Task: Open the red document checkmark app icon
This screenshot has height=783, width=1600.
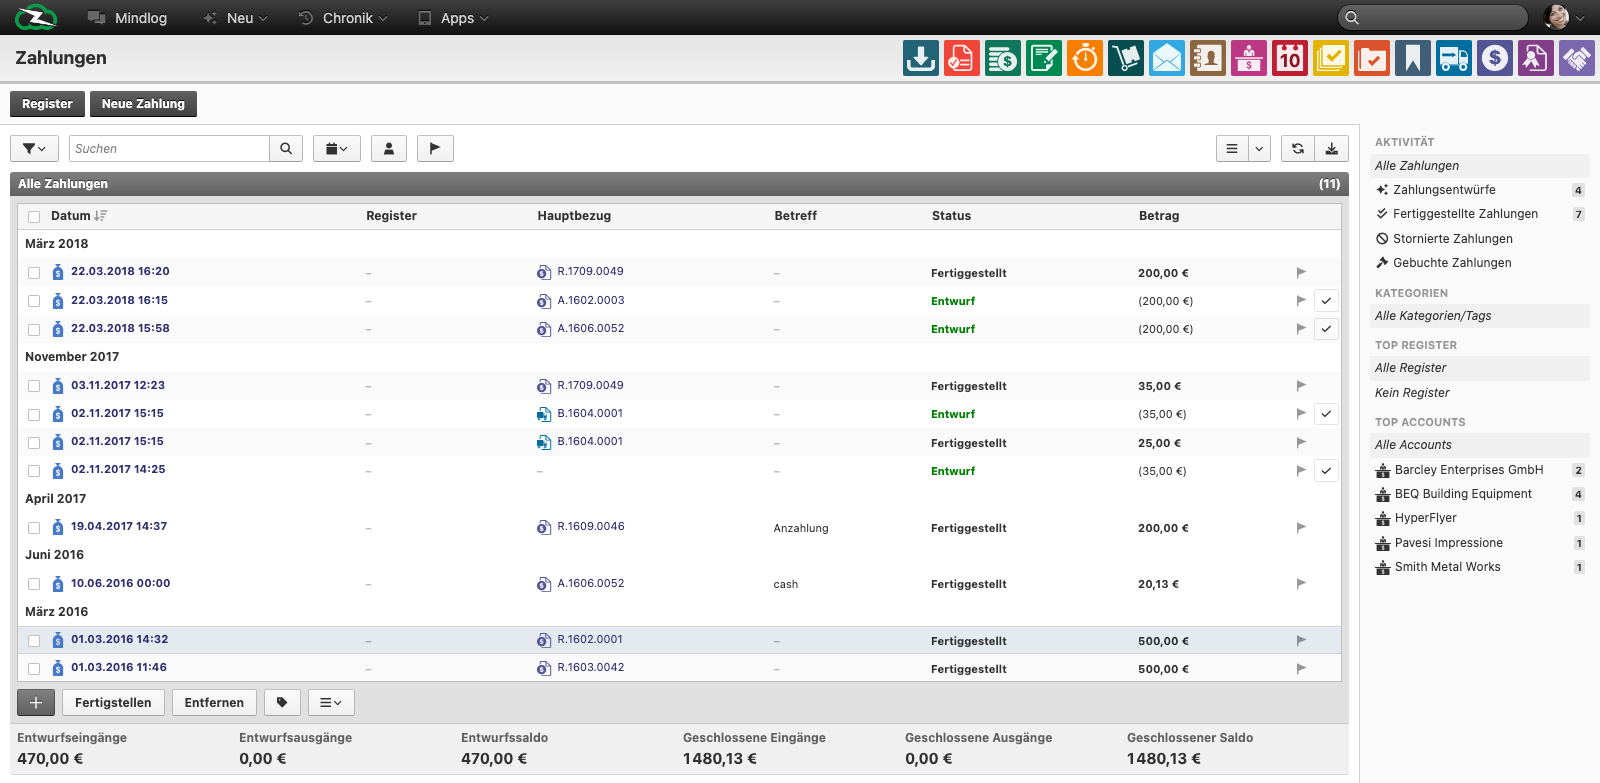Action: [961, 58]
